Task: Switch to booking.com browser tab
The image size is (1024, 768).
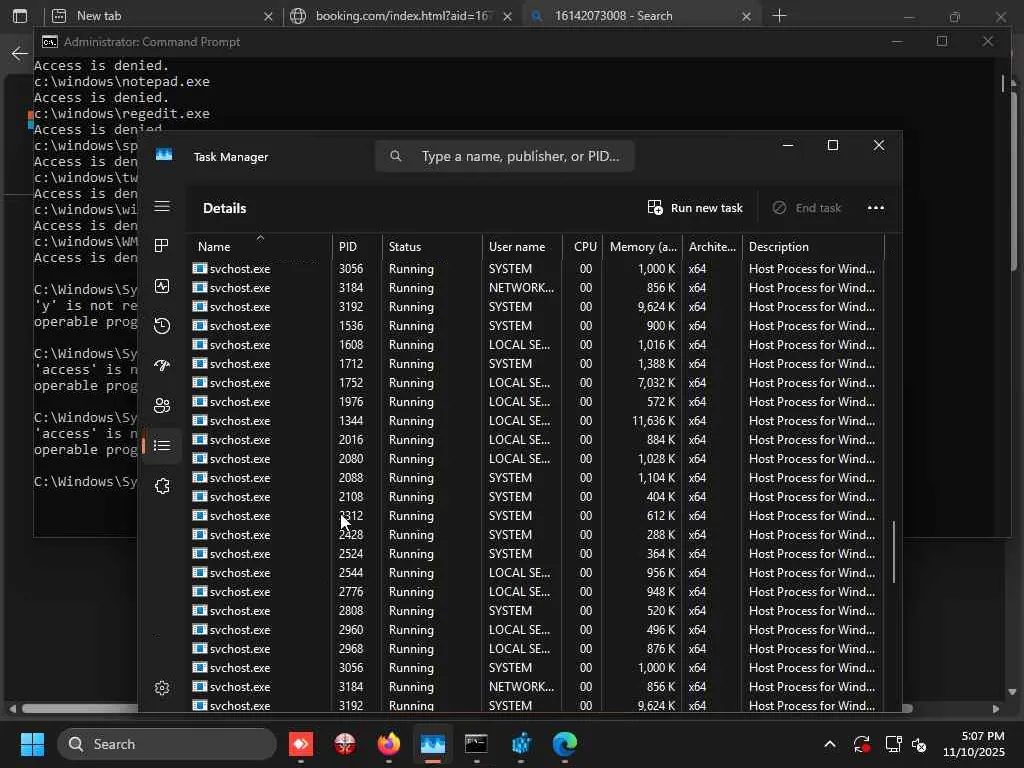Action: click(400, 16)
